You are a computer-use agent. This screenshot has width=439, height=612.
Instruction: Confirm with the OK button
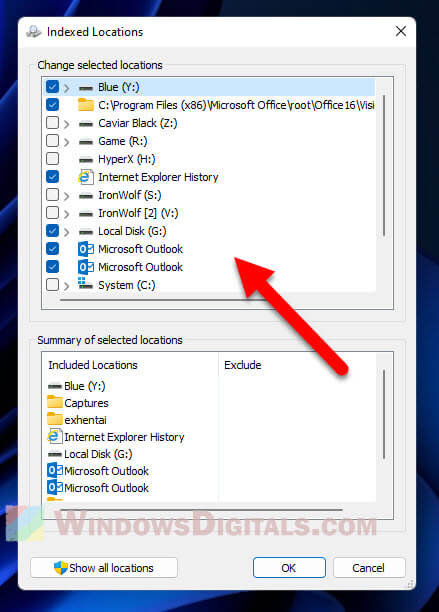click(289, 568)
